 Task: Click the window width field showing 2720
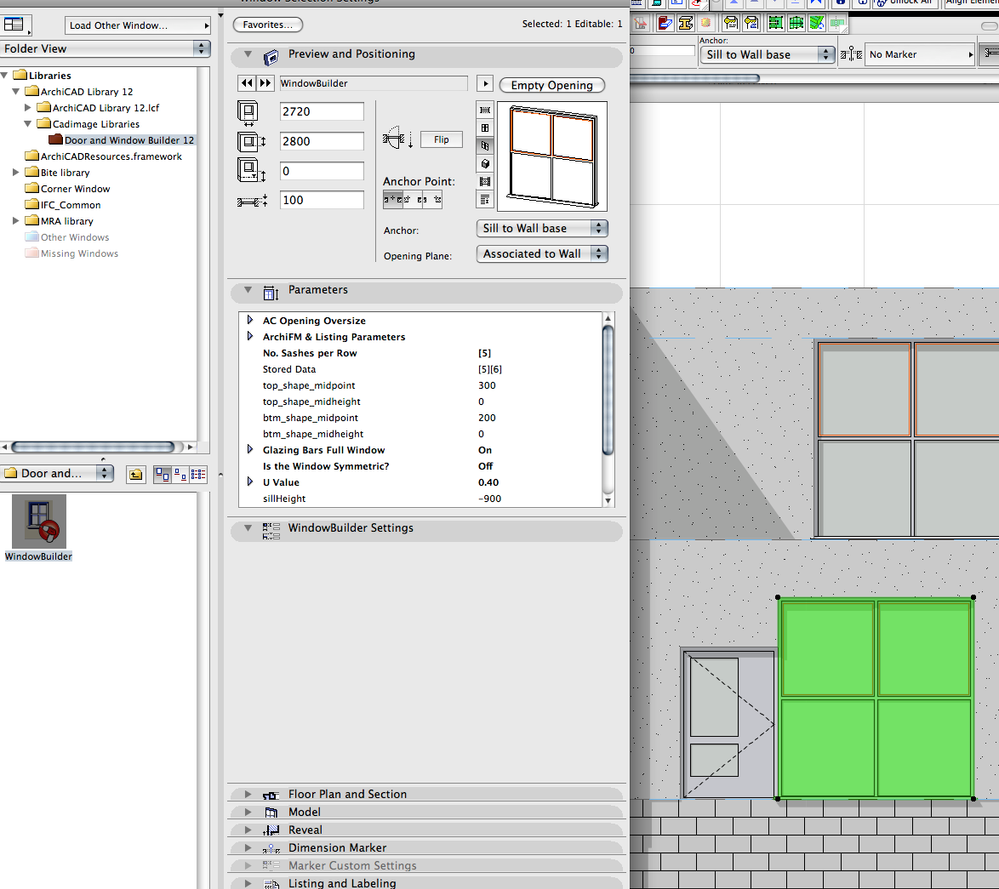(x=321, y=112)
